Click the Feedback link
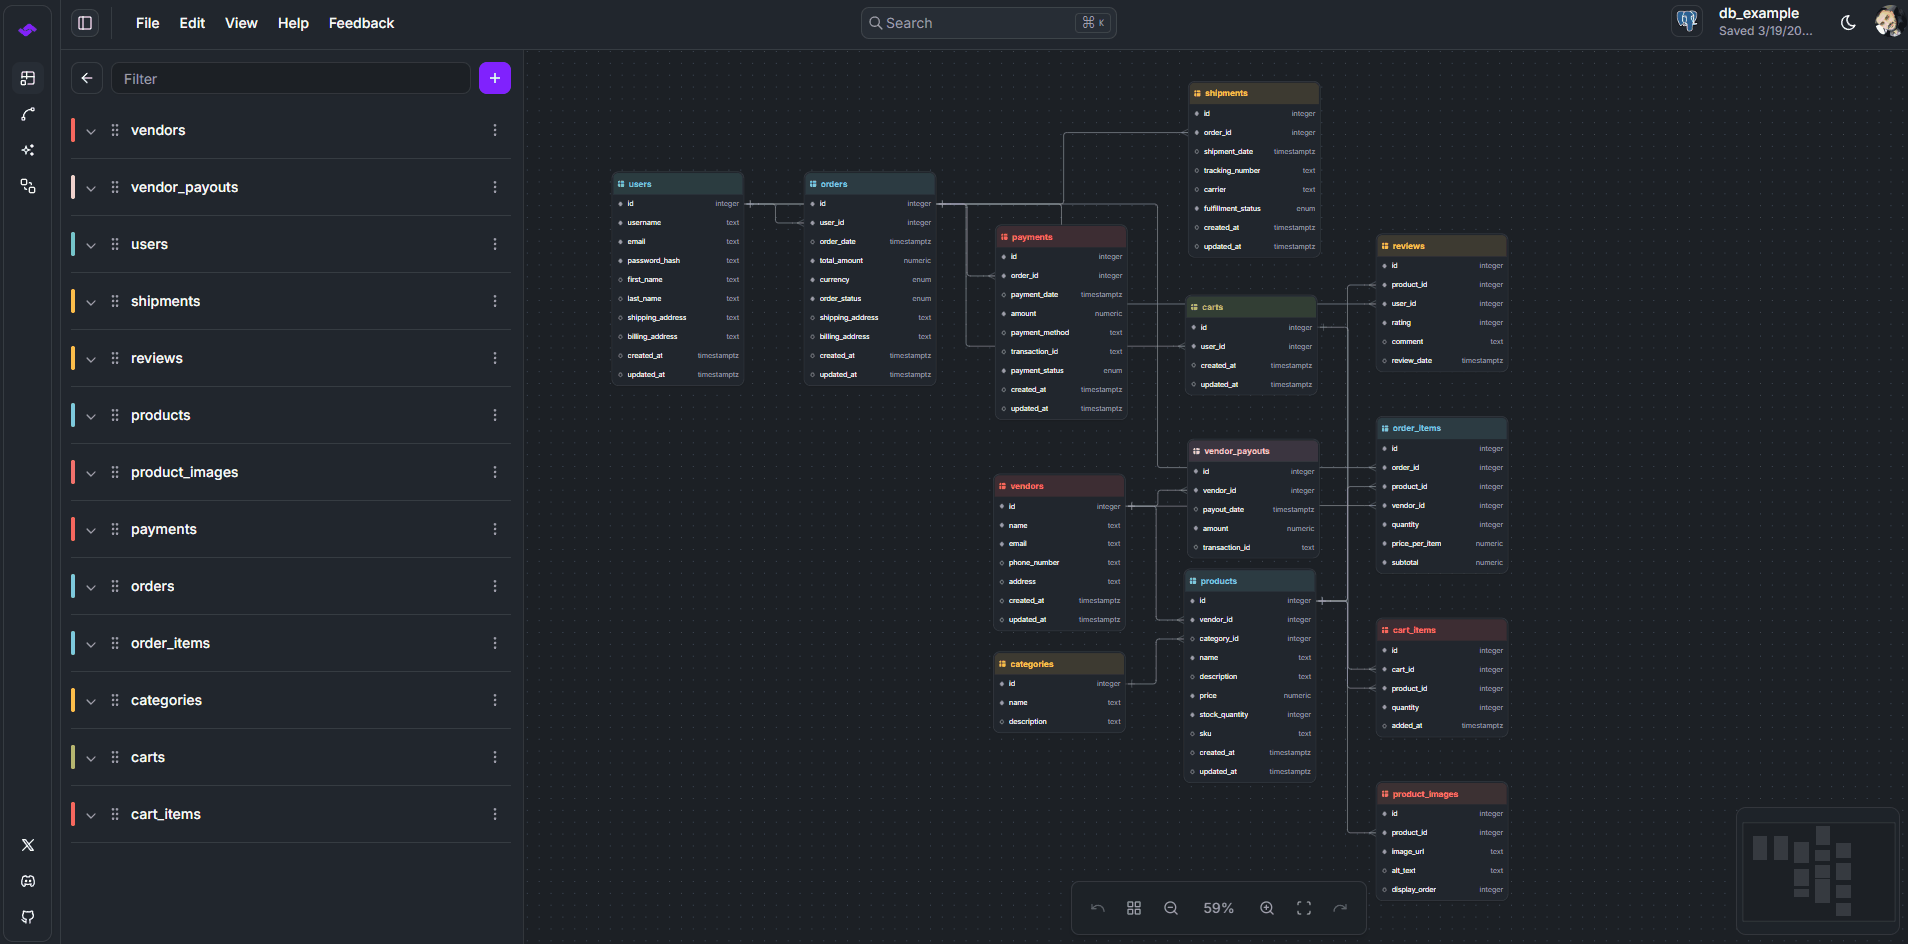Screen dimensions: 1908x944 (x=361, y=23)
